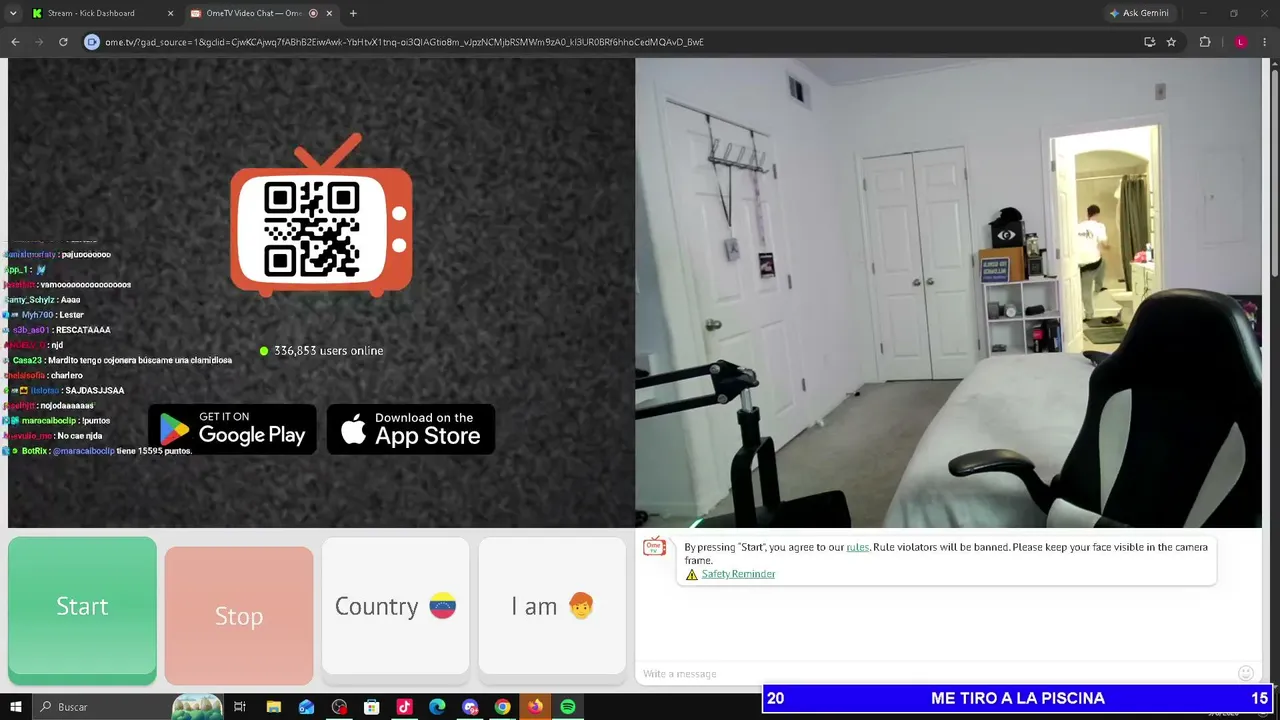Viewport: 1280px width, 720px height.
Task: Click the OmeTV avatar beside the rules notice
Action: (654, 546)
